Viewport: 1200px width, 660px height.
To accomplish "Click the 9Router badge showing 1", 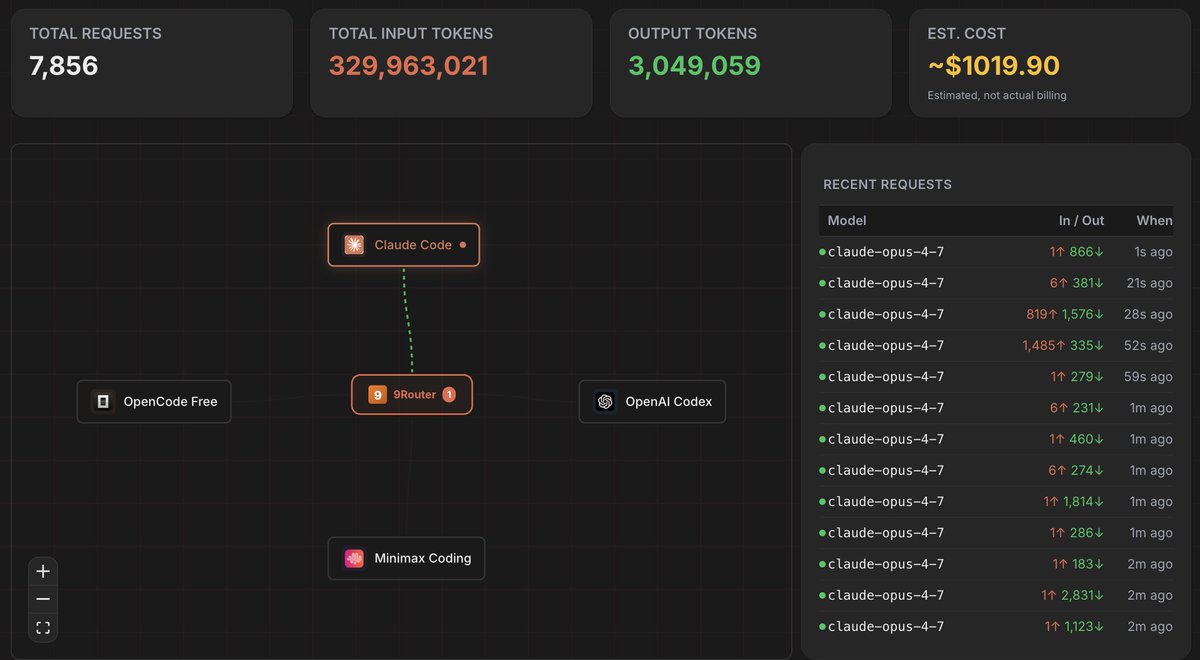I will coord(449,395).
